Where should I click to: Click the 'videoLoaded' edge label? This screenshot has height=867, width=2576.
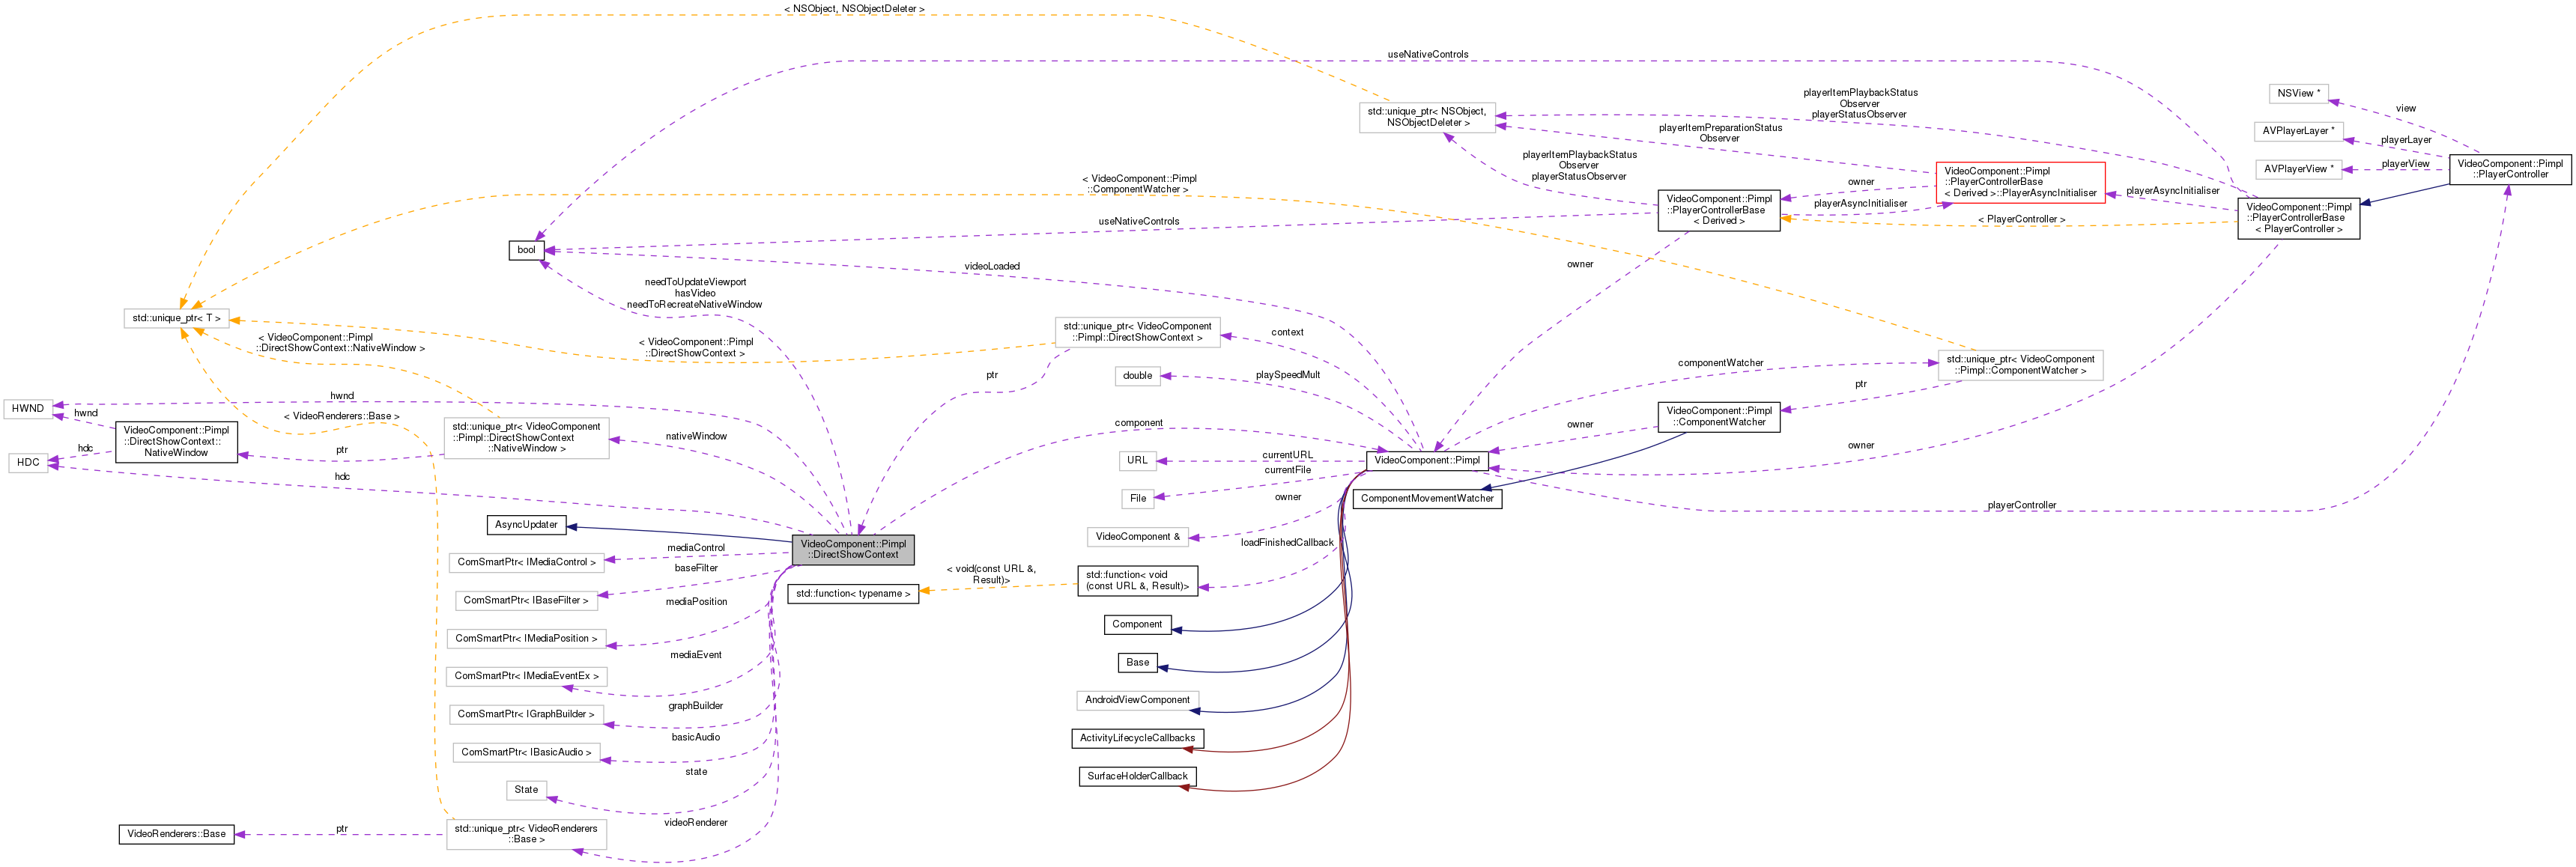point(992,266)
